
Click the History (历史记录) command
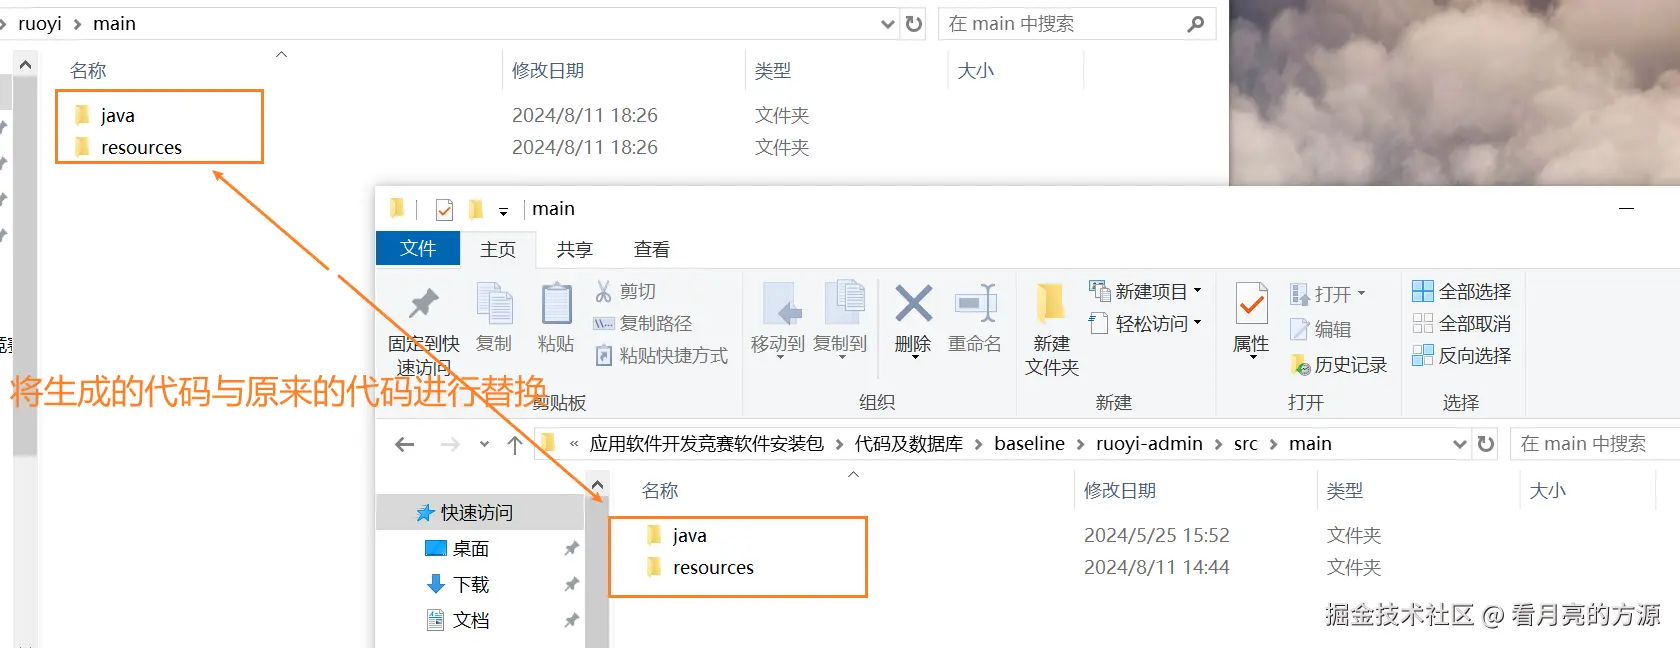(x=1339, y=365)
